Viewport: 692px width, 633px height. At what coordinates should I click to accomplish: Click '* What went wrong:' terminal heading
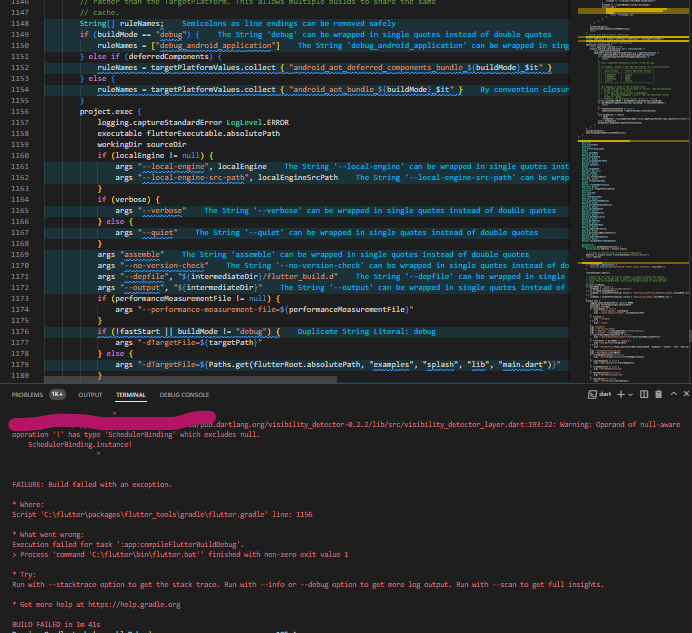(x=48, y=535)
